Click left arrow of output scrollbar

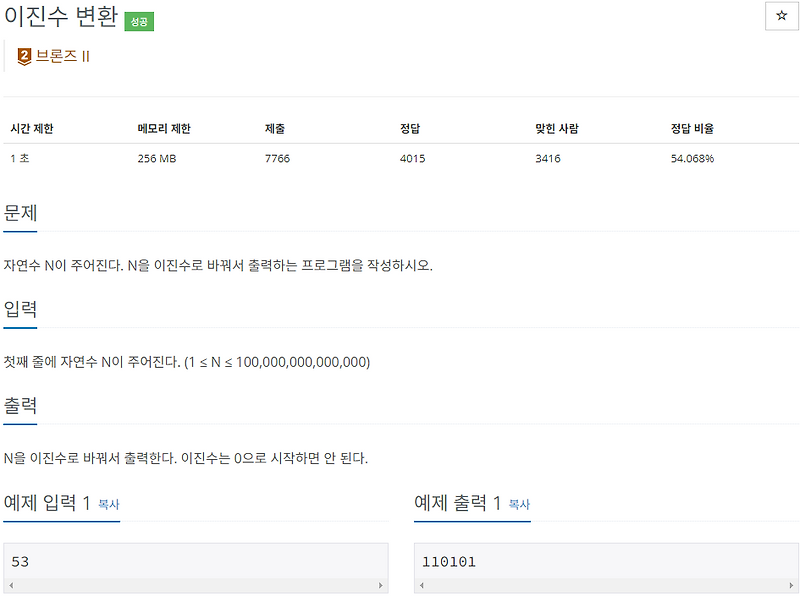pos(422,585)
